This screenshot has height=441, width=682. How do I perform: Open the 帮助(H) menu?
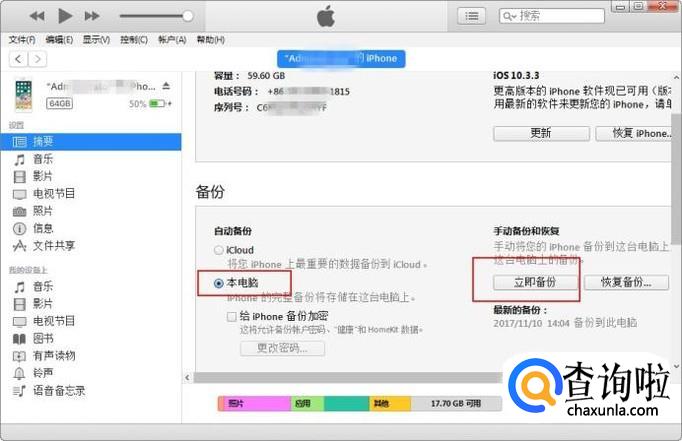(x=211, y=40)
